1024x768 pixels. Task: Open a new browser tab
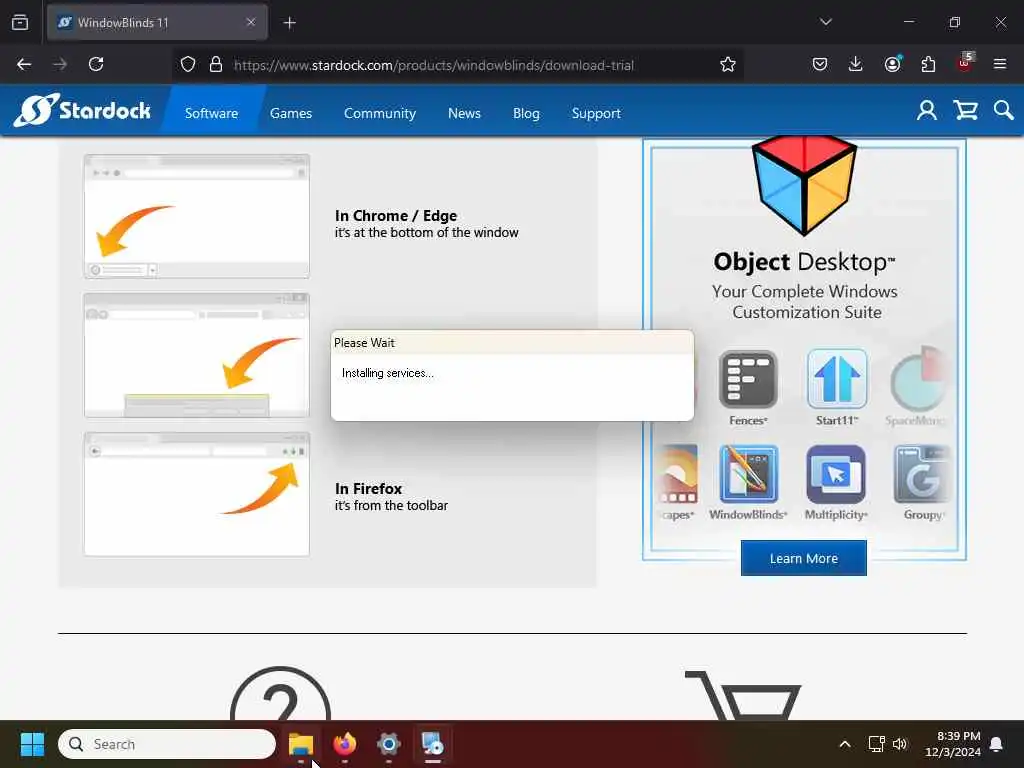[289, 23]
